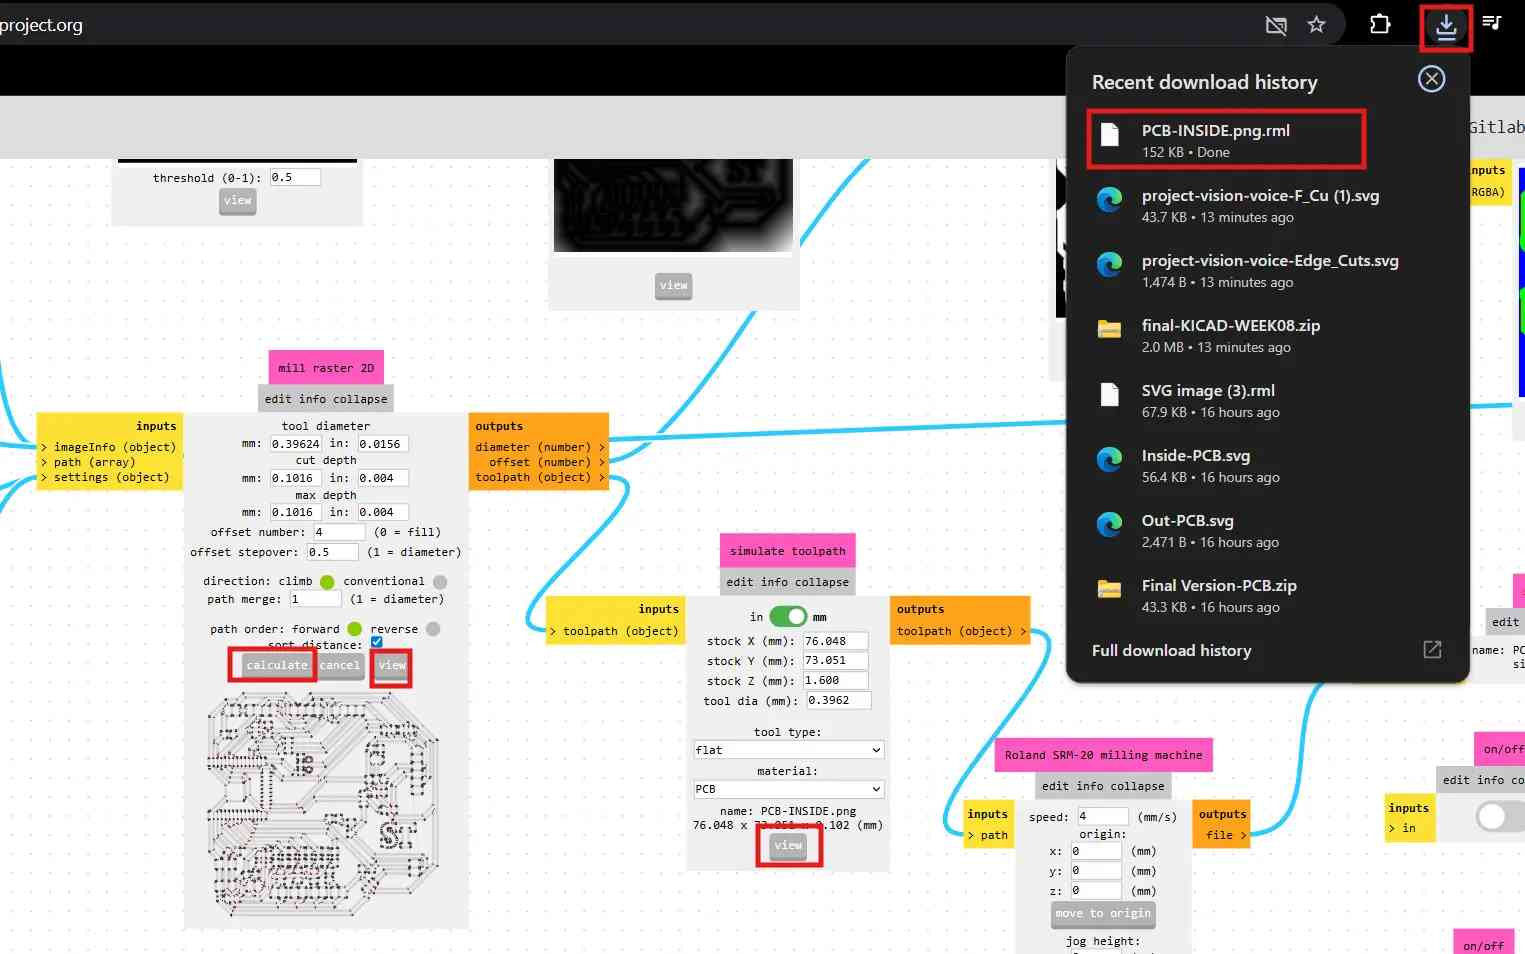
Task: Open the browser downloads button
Action: (x=1445, y=27)
